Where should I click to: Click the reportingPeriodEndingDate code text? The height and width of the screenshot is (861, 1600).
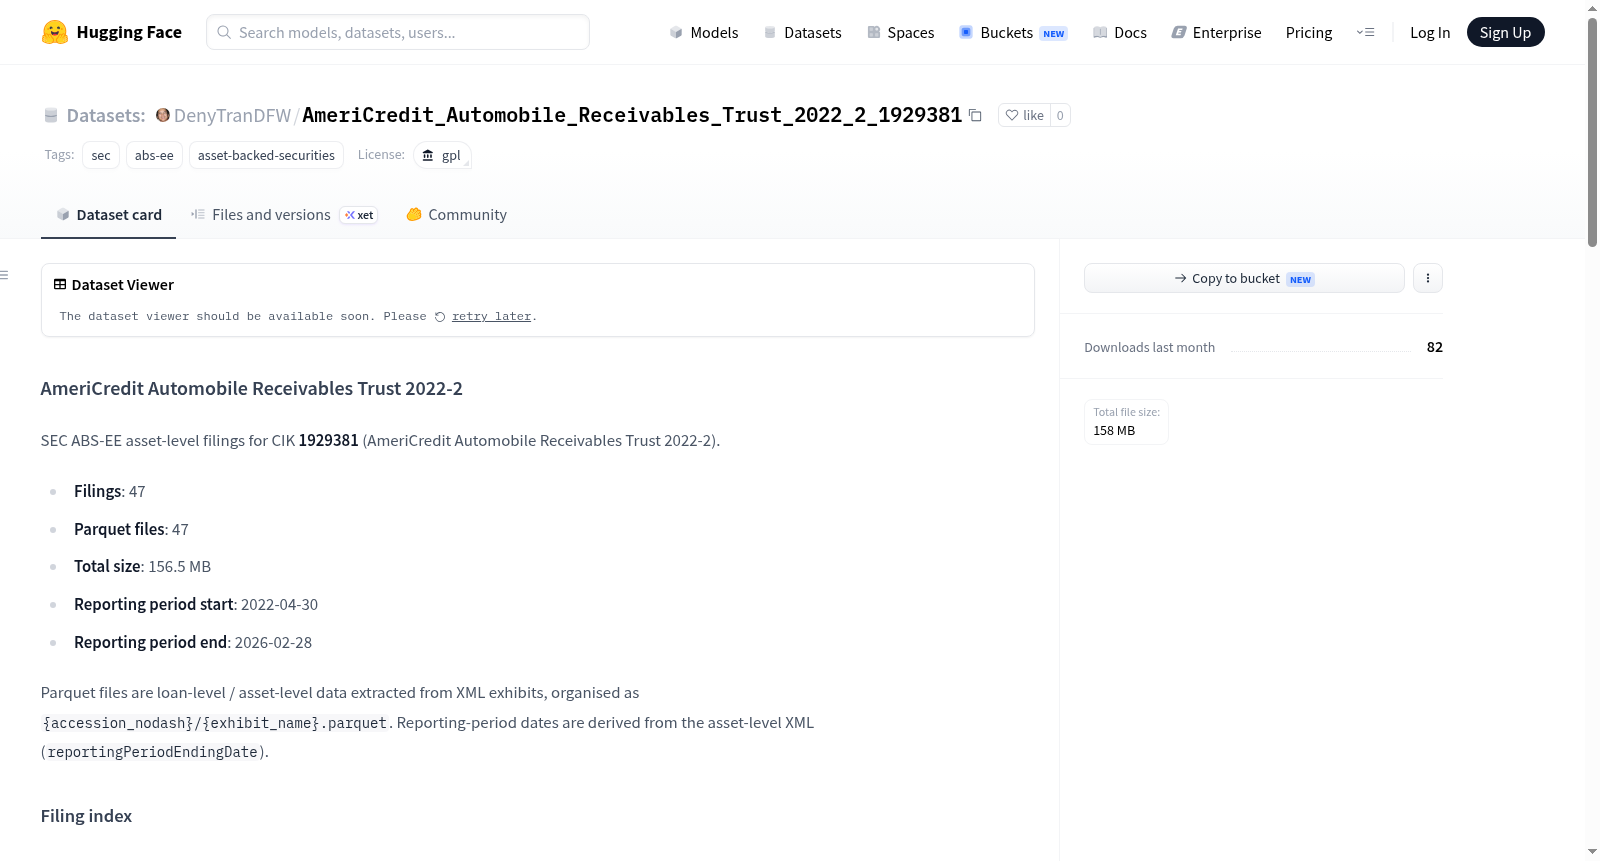(153, 752)
